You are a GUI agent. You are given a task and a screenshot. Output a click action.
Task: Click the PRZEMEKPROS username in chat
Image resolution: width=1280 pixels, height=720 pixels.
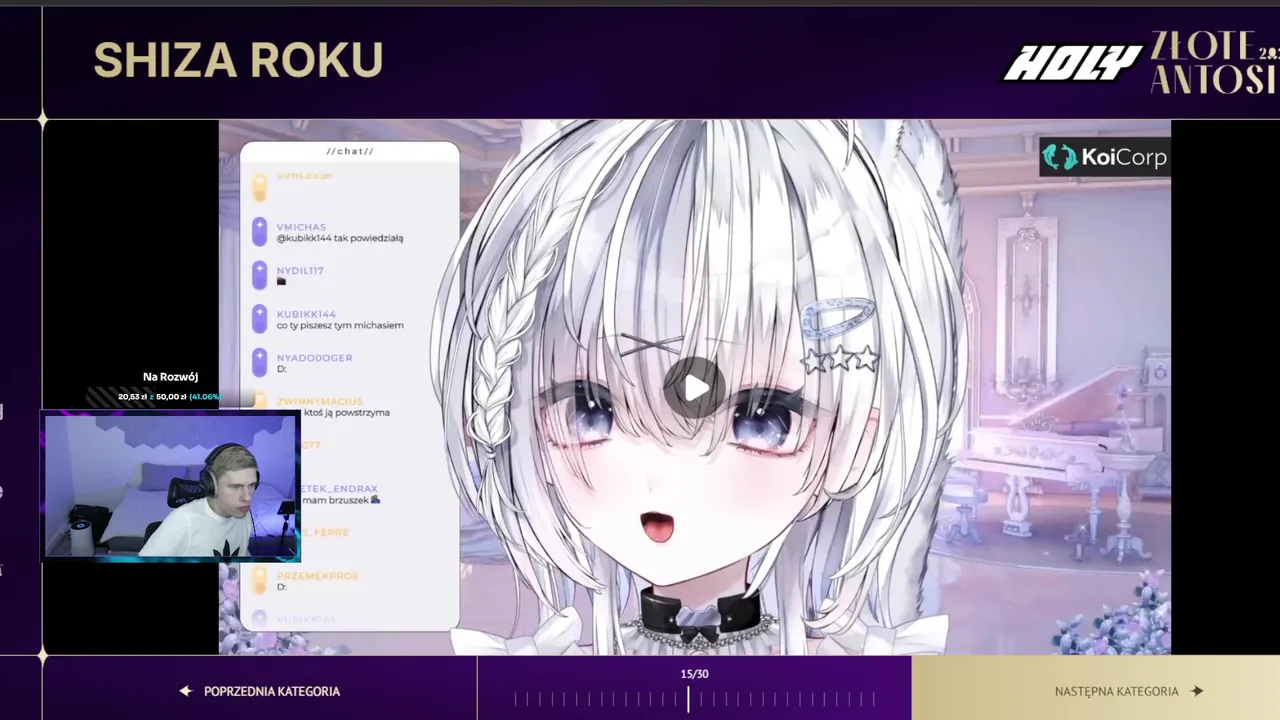[x=317, y=575]
